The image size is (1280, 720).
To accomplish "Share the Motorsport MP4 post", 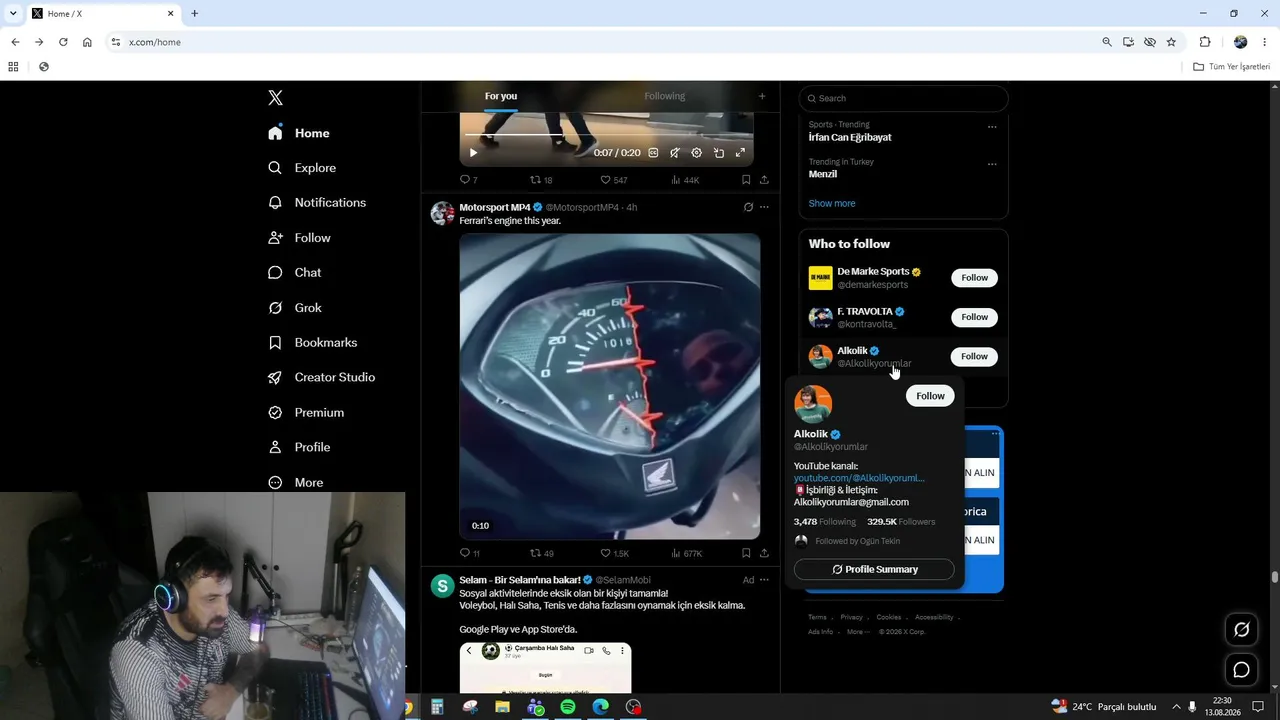I will pyautogui.click(x=764, y=553).
